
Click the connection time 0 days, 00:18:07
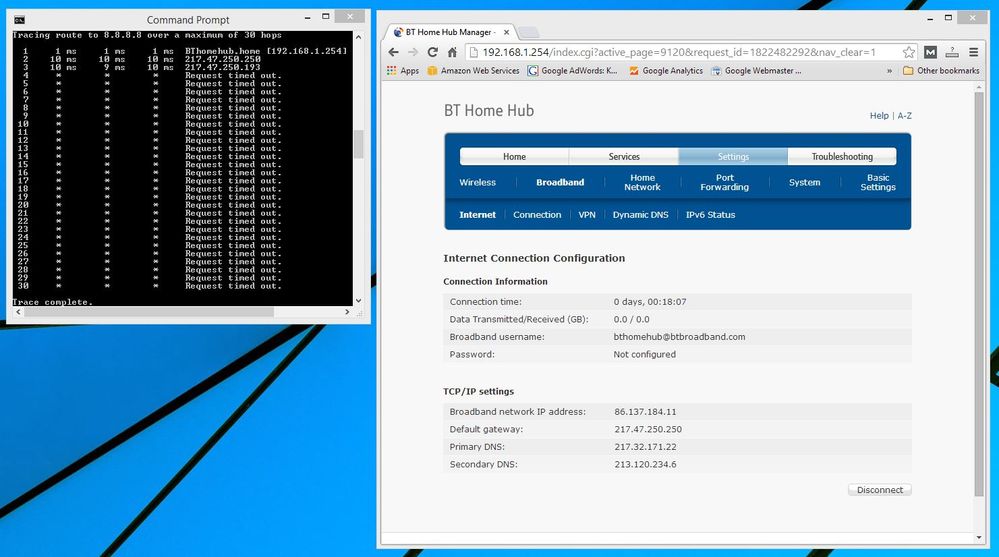(650, 301)
